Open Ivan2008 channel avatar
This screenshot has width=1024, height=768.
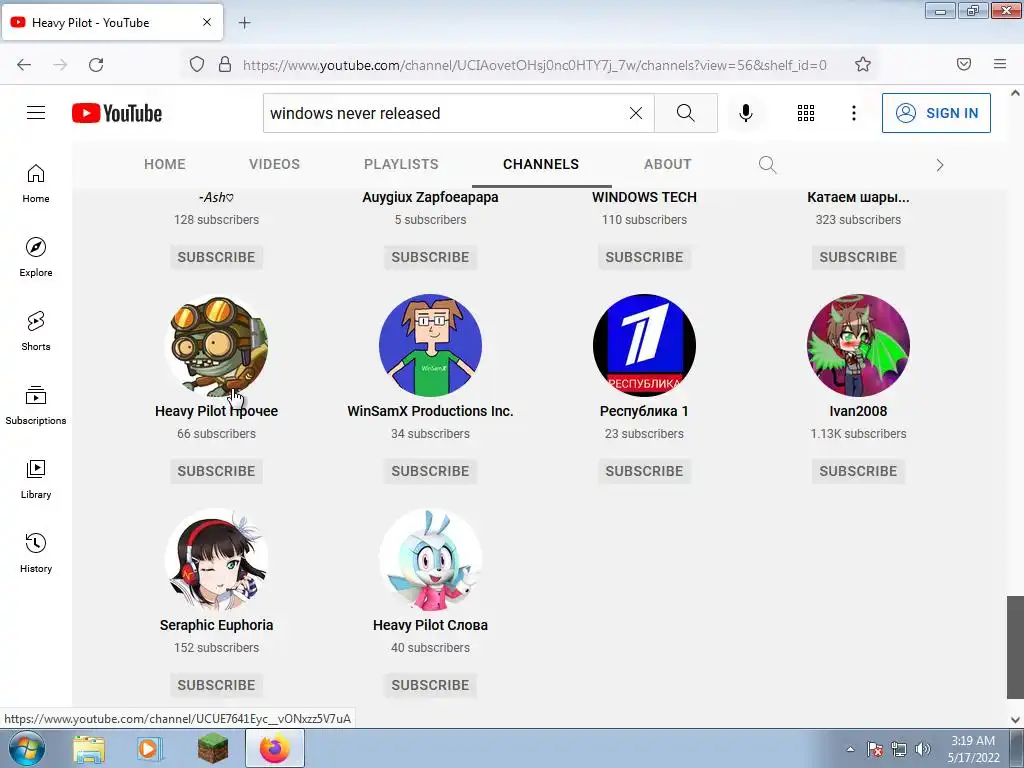(x=858, y=345)
